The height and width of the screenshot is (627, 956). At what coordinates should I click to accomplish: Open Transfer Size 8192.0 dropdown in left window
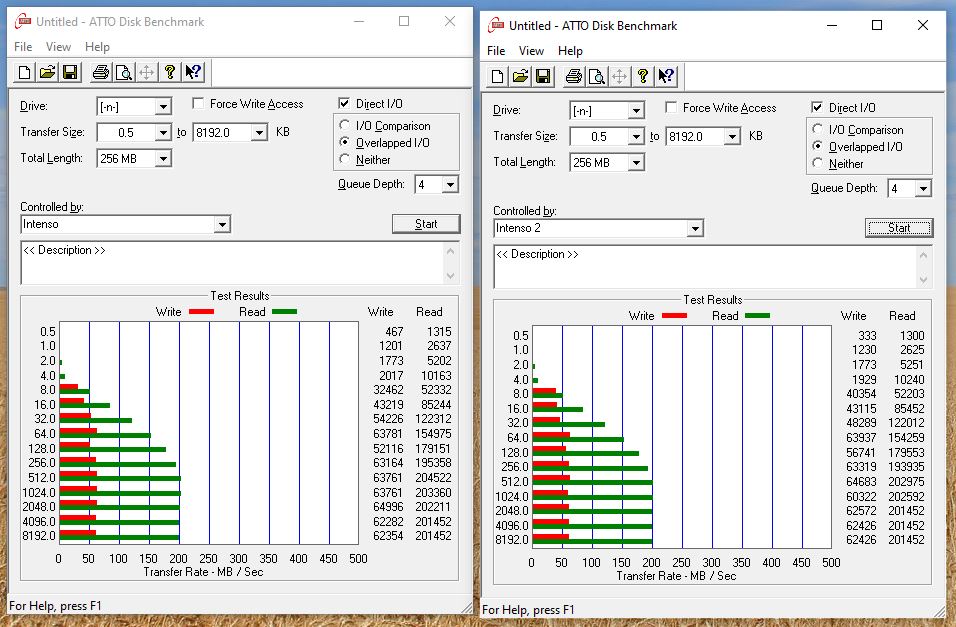pyautogui.click(x=259, y=132)
